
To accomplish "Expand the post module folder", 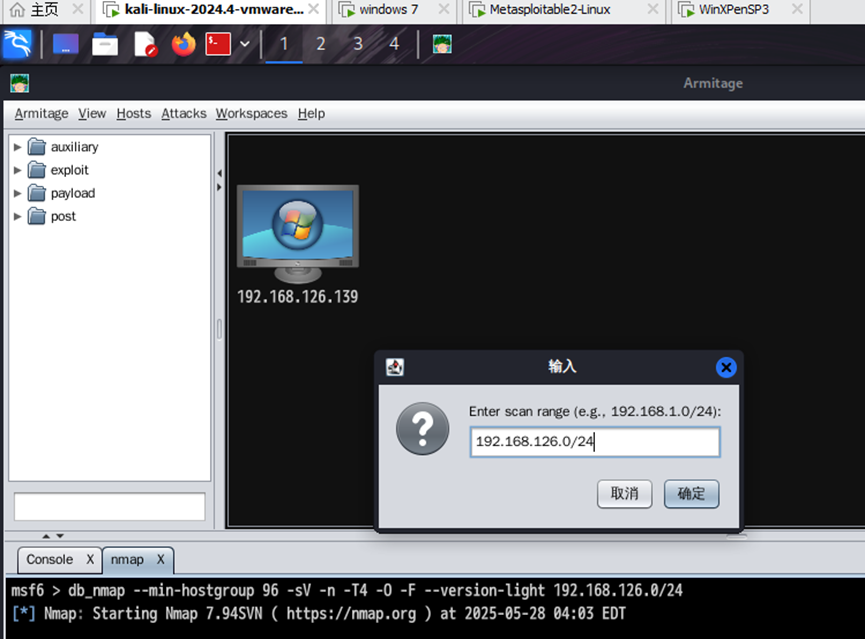I will [17, 216].
